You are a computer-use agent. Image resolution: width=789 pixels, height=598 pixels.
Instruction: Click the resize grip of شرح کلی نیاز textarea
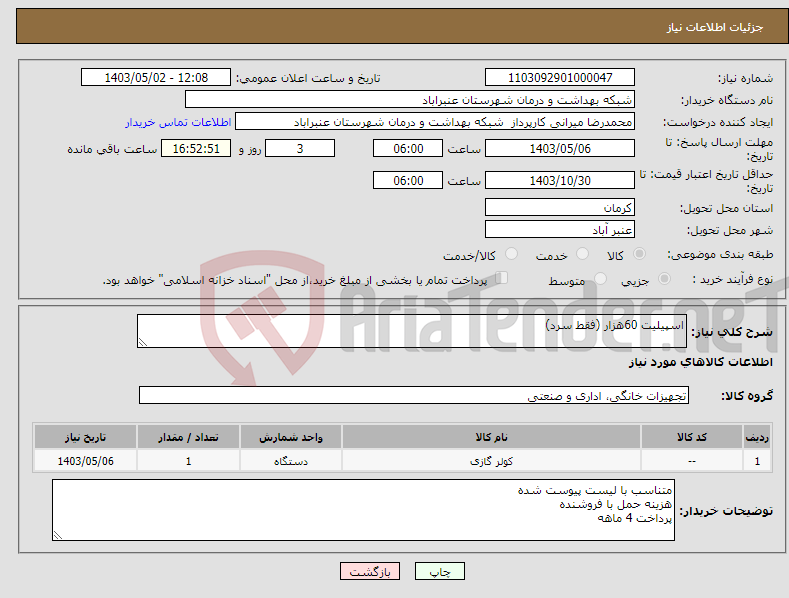[142, 342]
